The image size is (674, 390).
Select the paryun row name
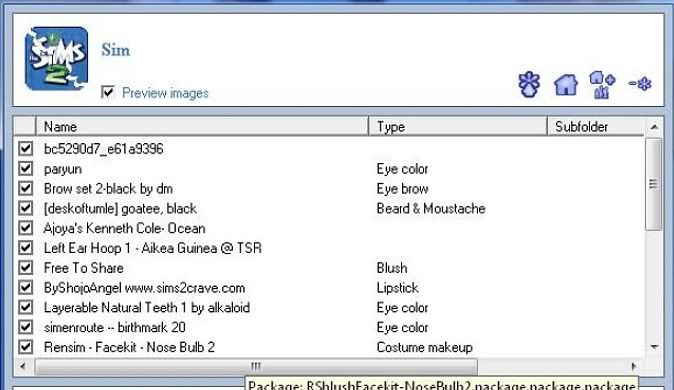click(63, 169)
